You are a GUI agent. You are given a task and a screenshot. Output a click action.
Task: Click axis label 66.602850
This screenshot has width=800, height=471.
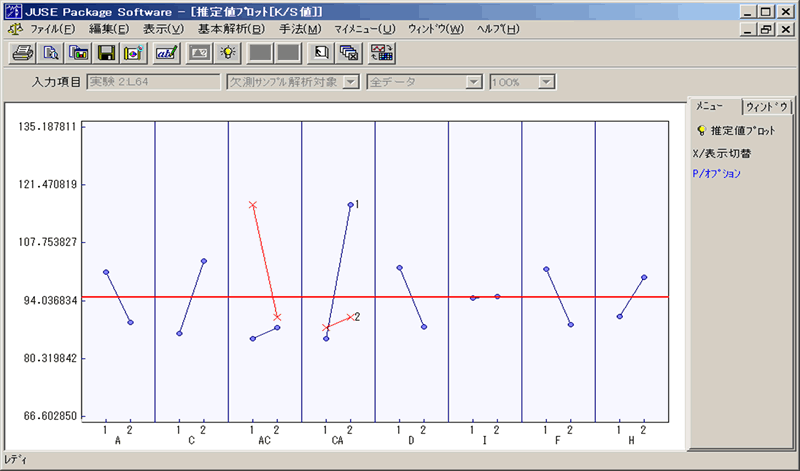(x=50, y=416)
